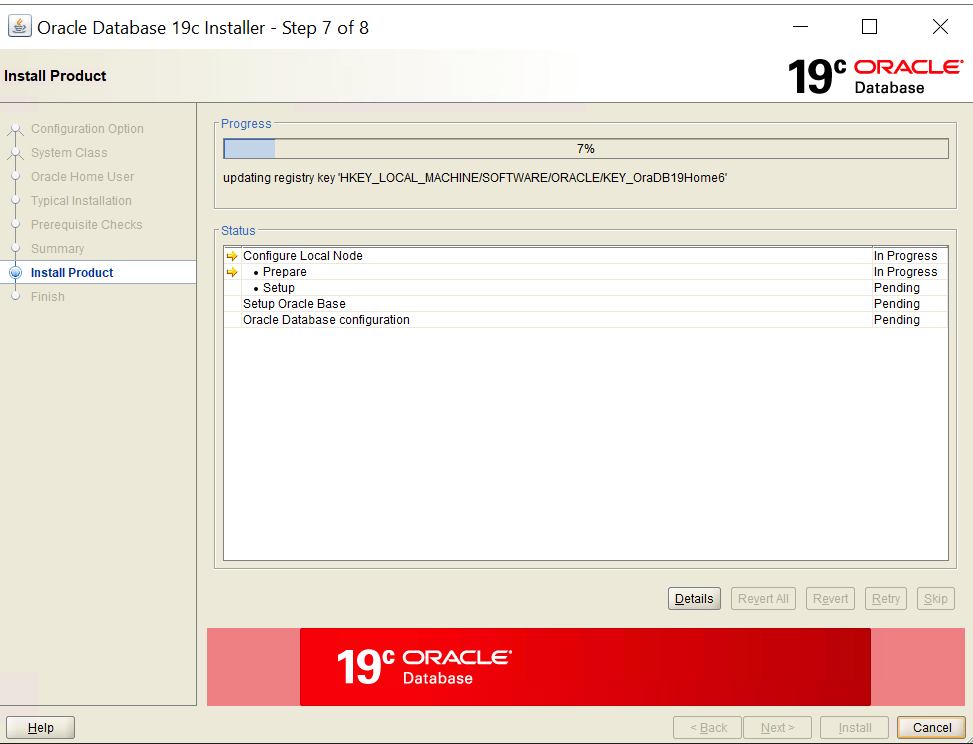Click the Setup sub-step row
Screen dimensions: 973x744
pos(585,288)
